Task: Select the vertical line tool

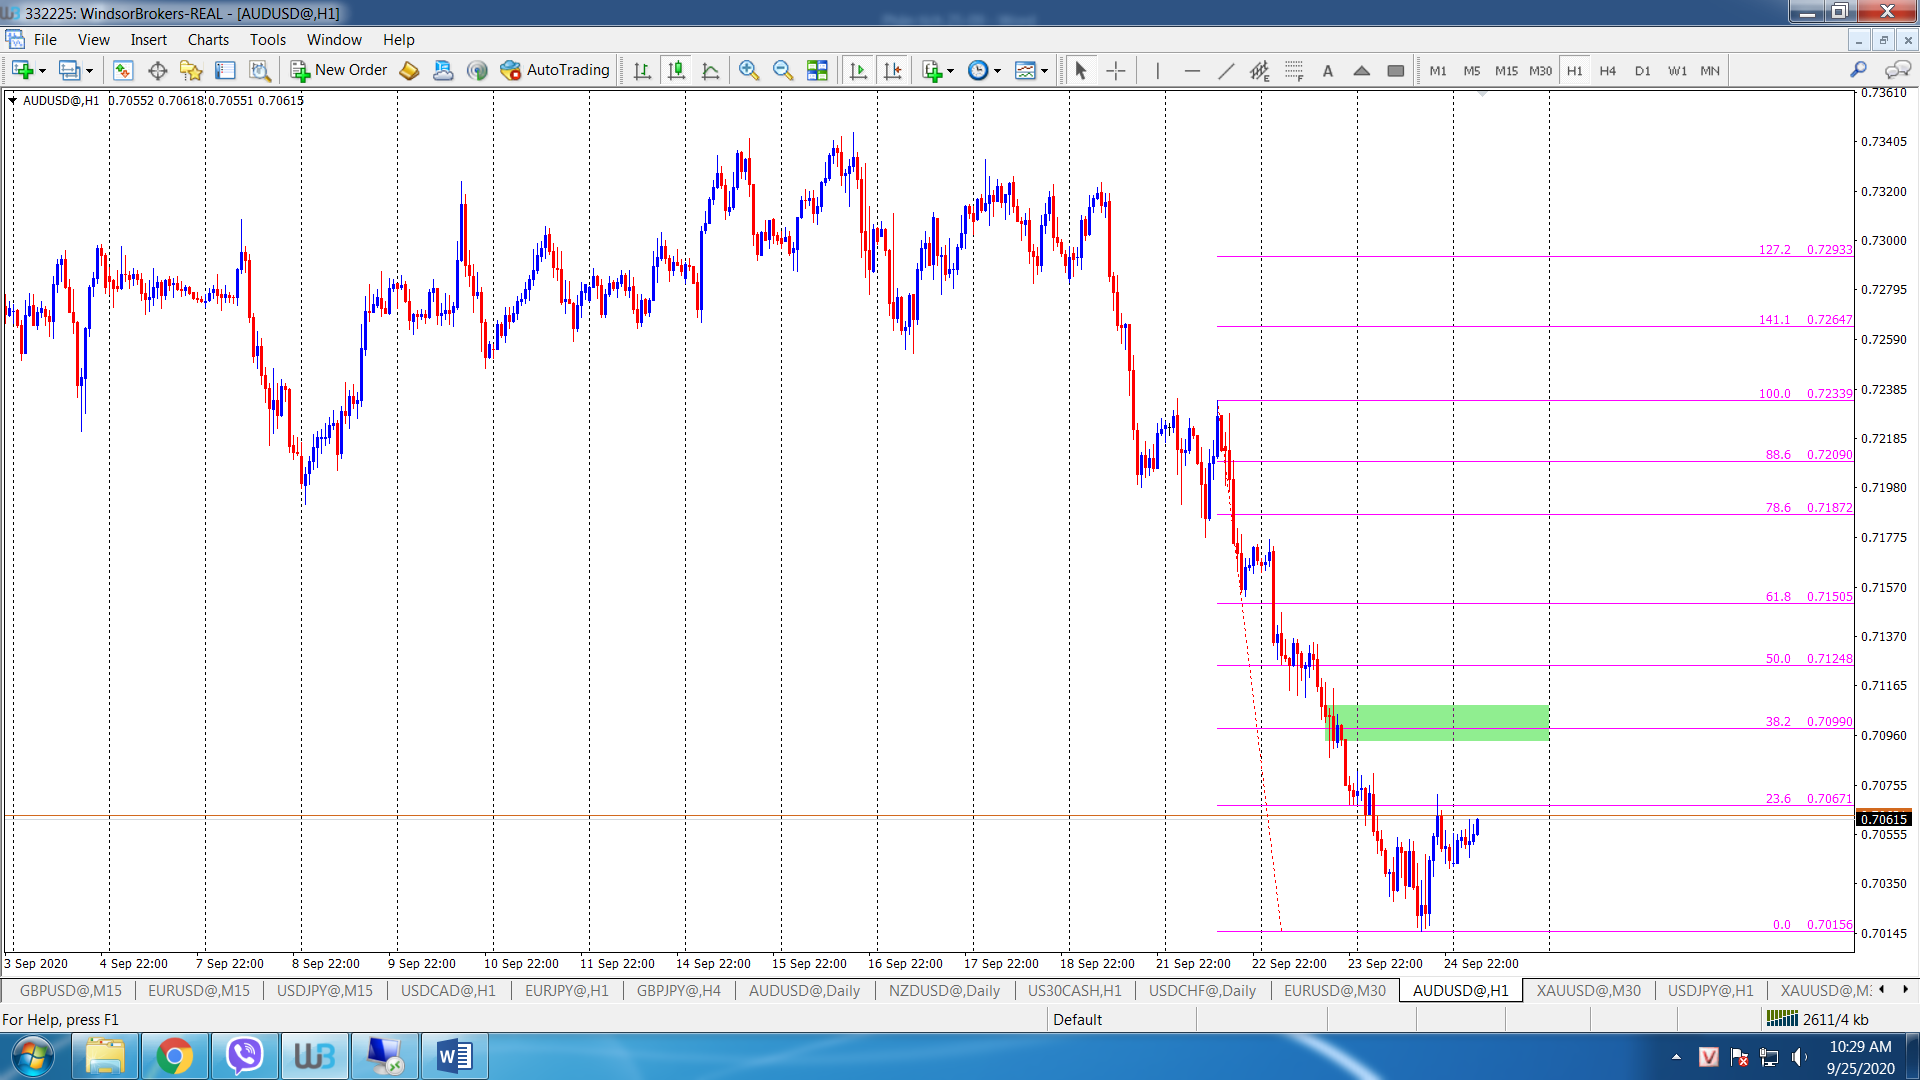Action: pyautogui.click(x=1157, y=70)
